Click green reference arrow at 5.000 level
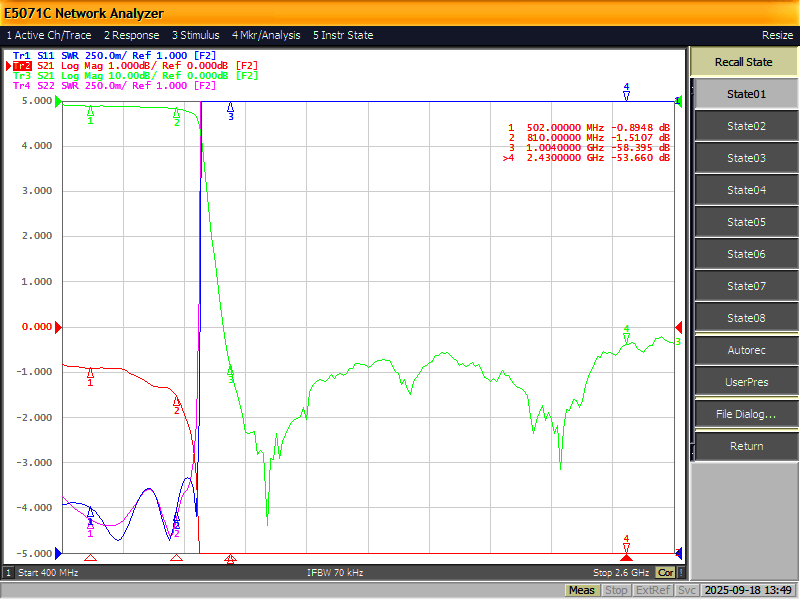This screenshot has height=600, width=800. [x=58, y=101]
